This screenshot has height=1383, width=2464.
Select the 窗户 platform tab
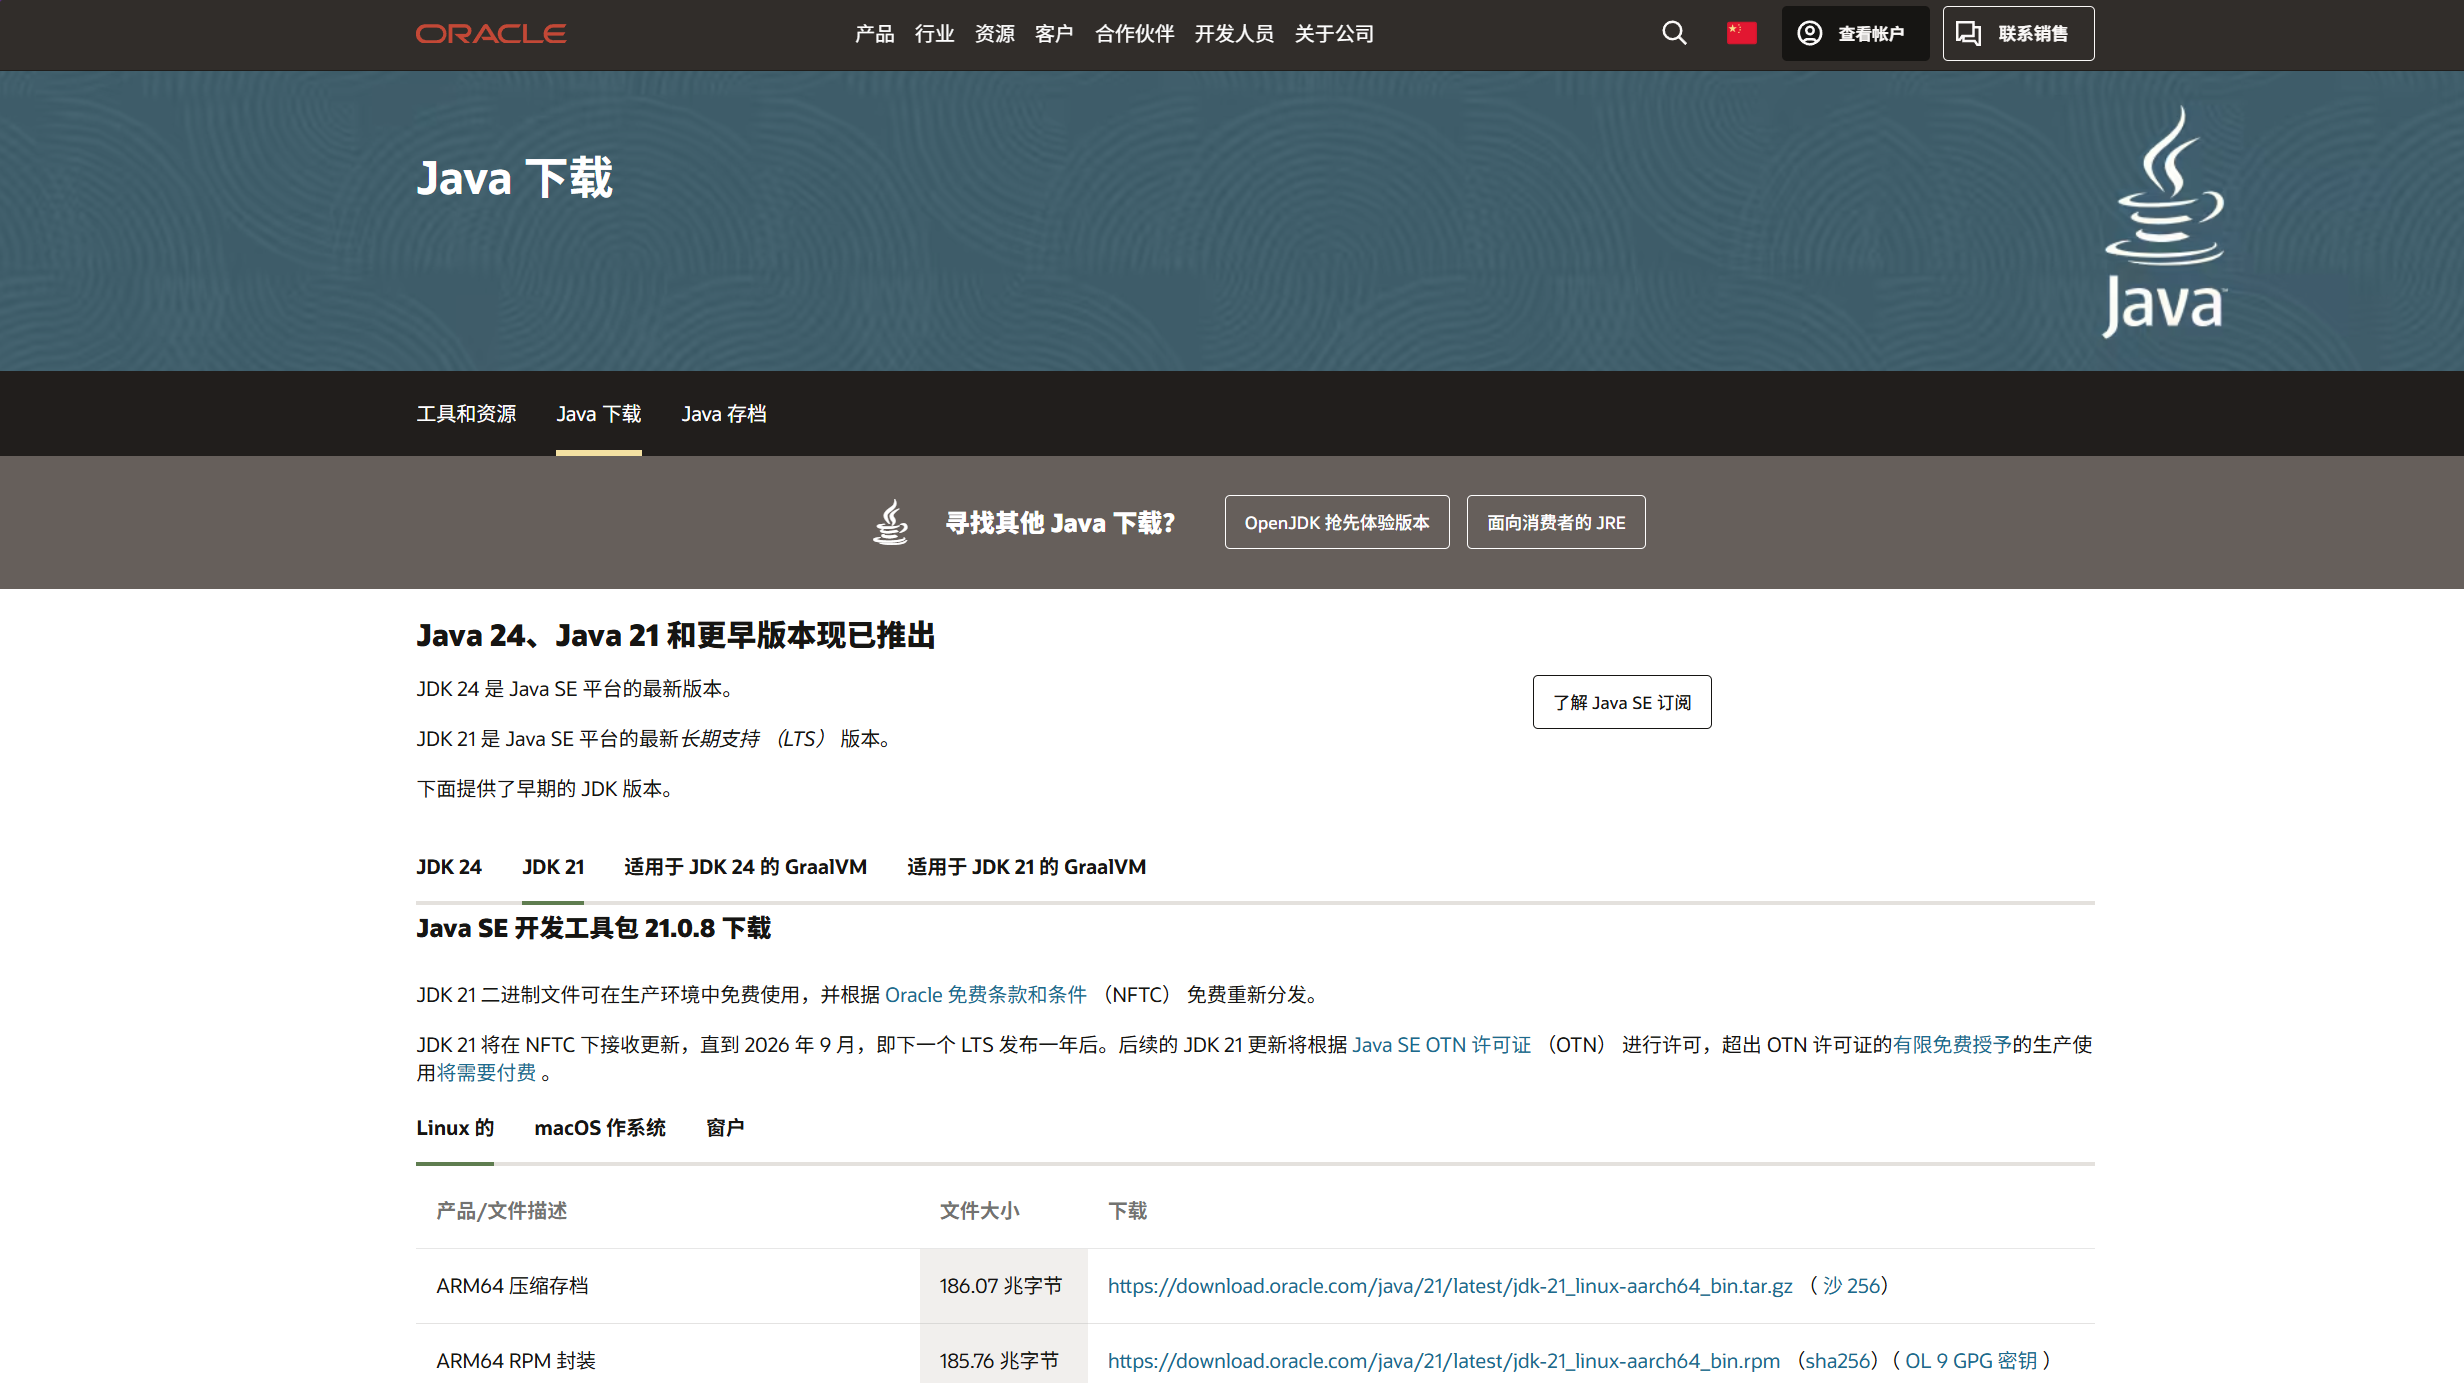(724, 1128)
